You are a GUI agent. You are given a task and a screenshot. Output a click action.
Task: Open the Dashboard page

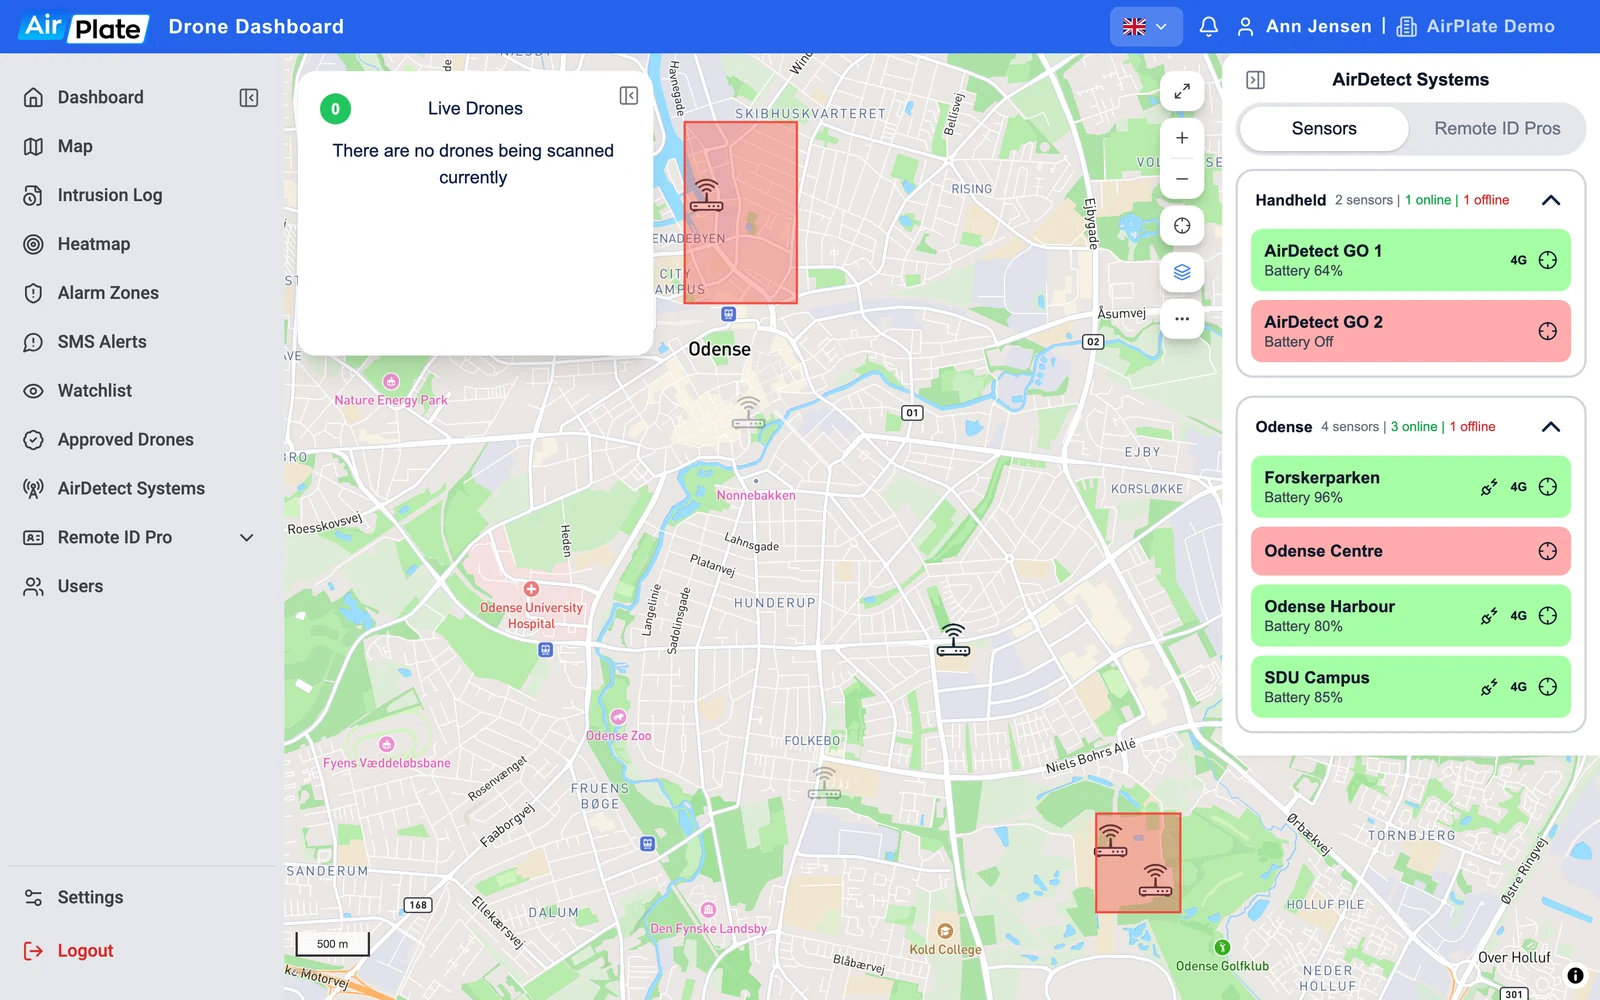(x=100, y=97)
